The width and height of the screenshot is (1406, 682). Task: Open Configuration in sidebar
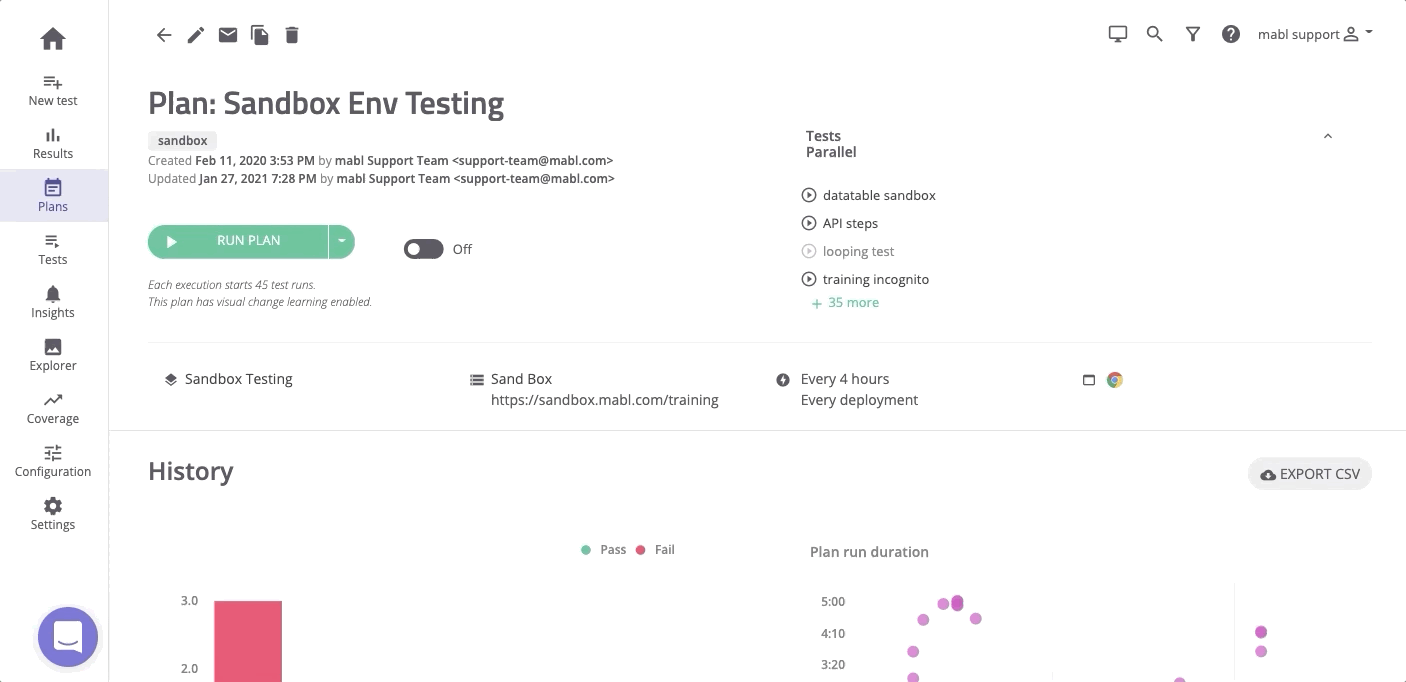(x=53, y=461)
